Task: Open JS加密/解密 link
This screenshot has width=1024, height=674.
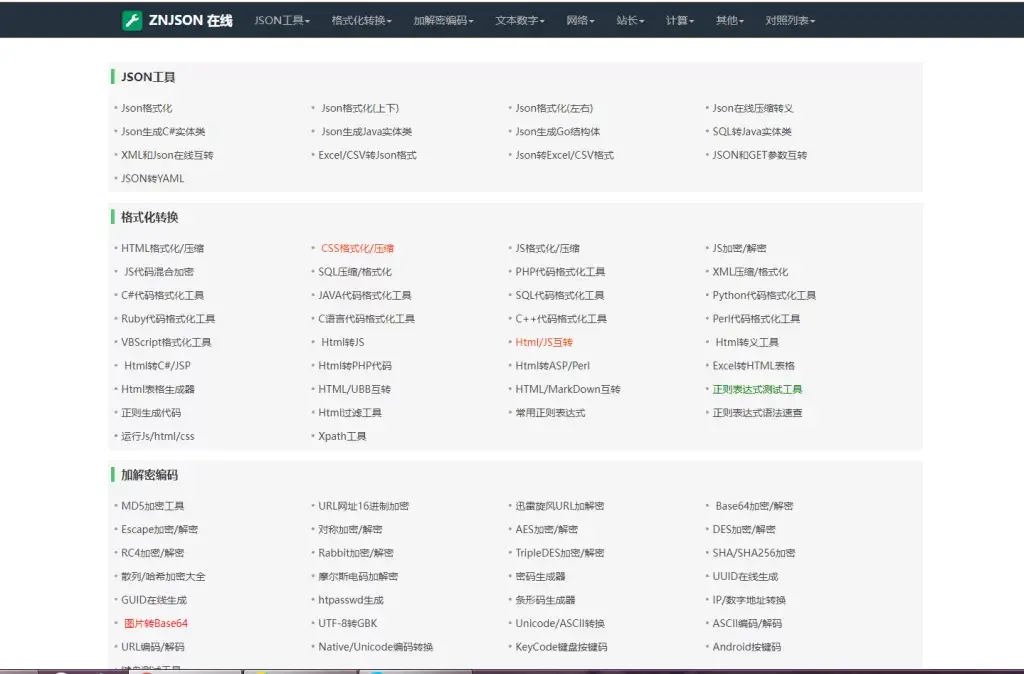Action: click(740, 248)
